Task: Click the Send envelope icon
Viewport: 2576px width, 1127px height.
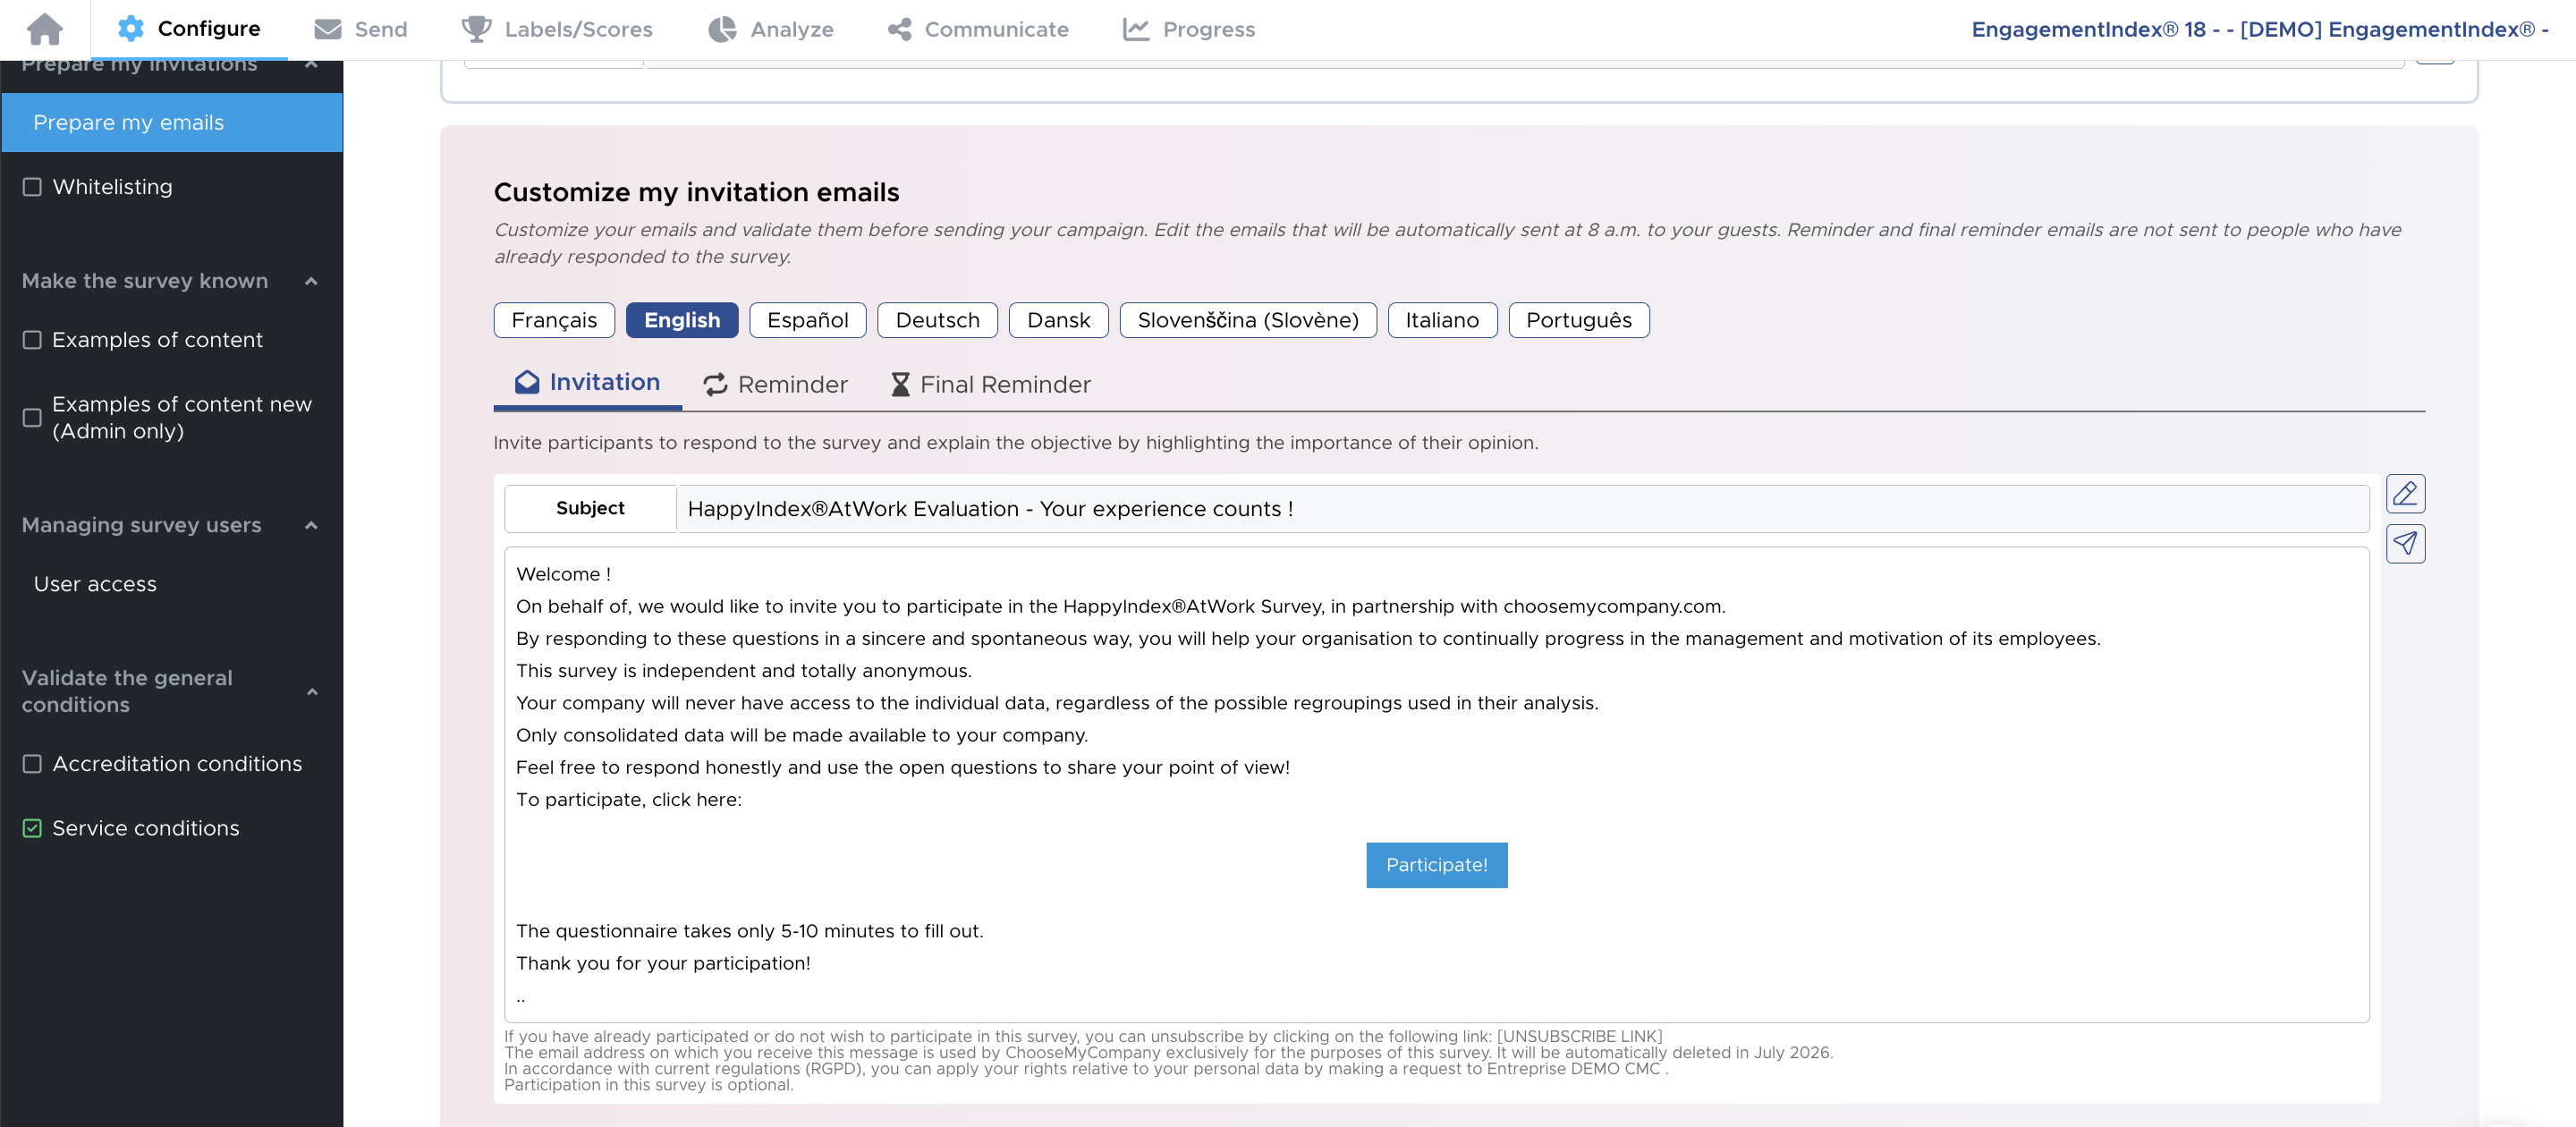Action: pyautogui.click(x=328, y=29)
